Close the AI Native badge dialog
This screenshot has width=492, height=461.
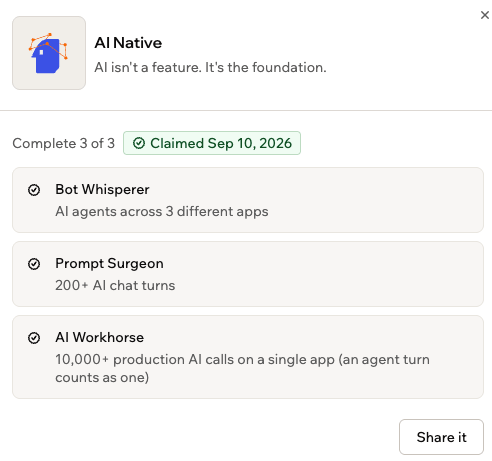coord(485,15)
